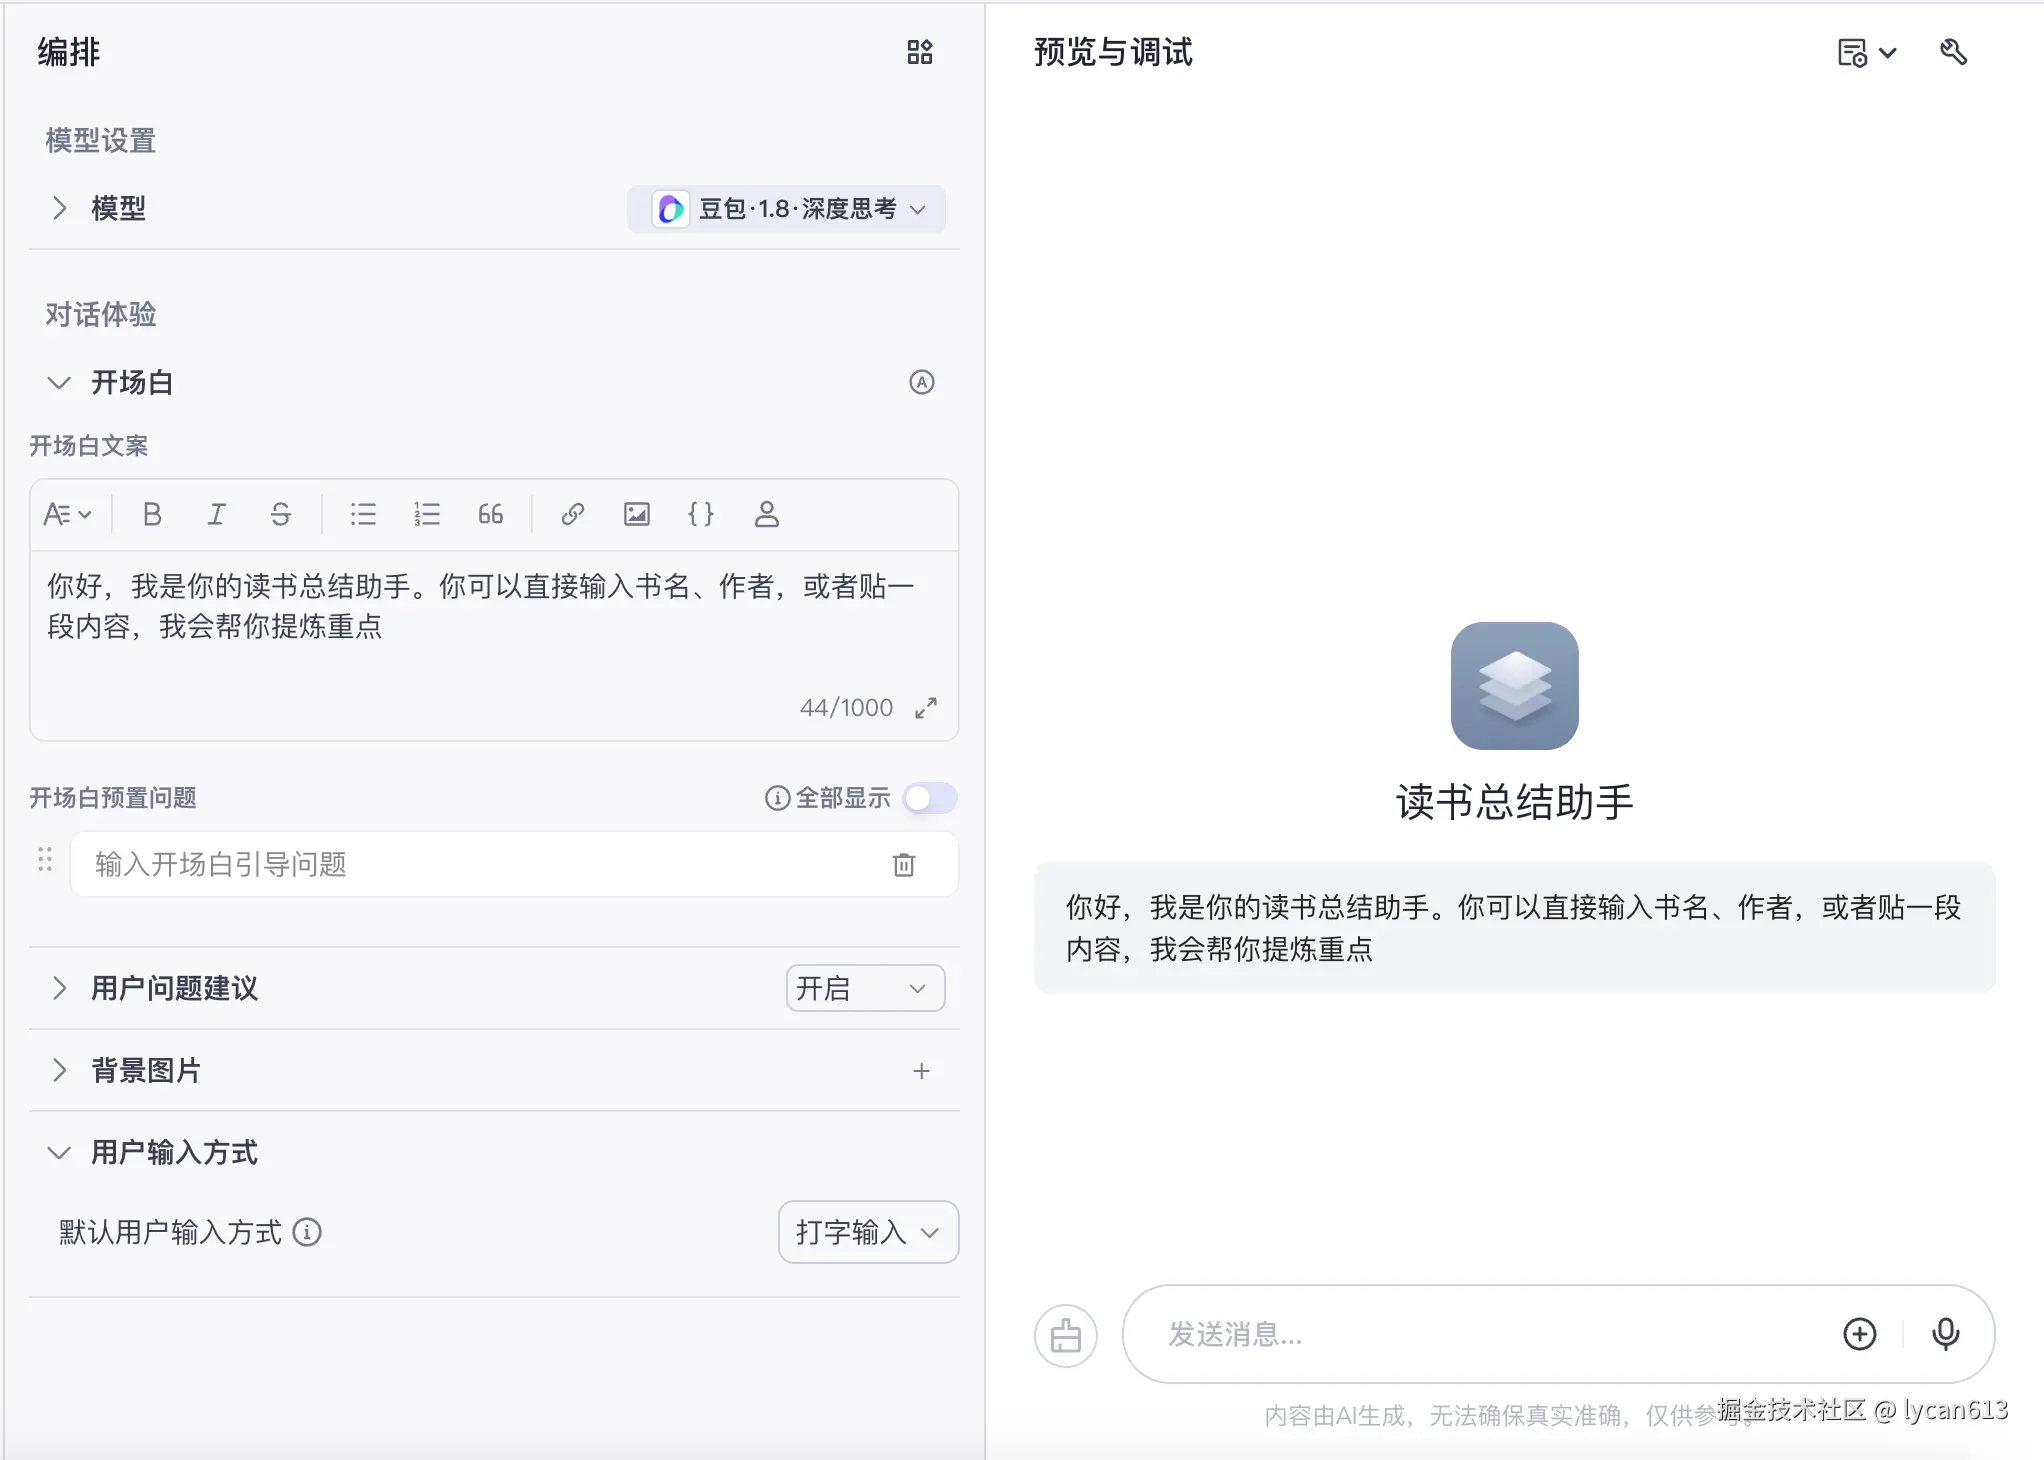Open the 打字输入 input method dropdown

(x=867, y=1232)
